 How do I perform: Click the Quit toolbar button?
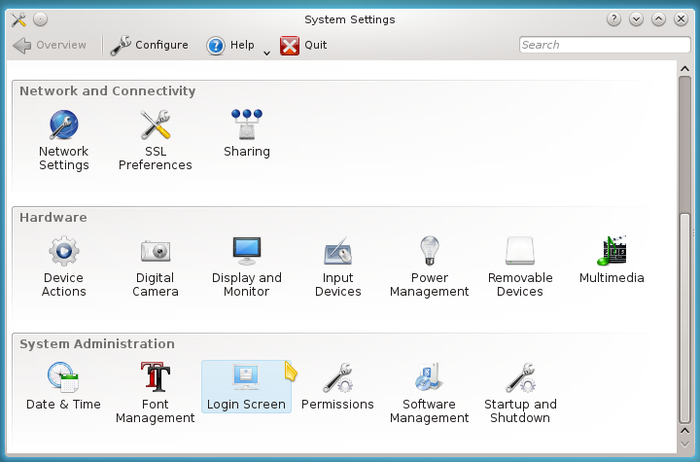click(x=304, y=45)
